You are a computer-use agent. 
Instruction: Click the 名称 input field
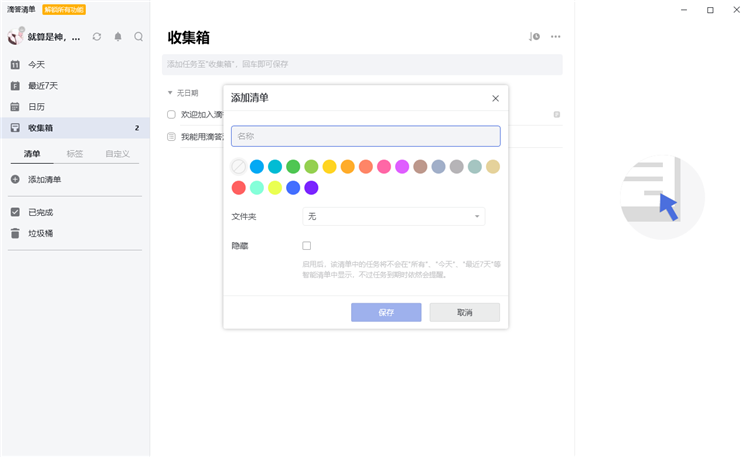point(366,136)
